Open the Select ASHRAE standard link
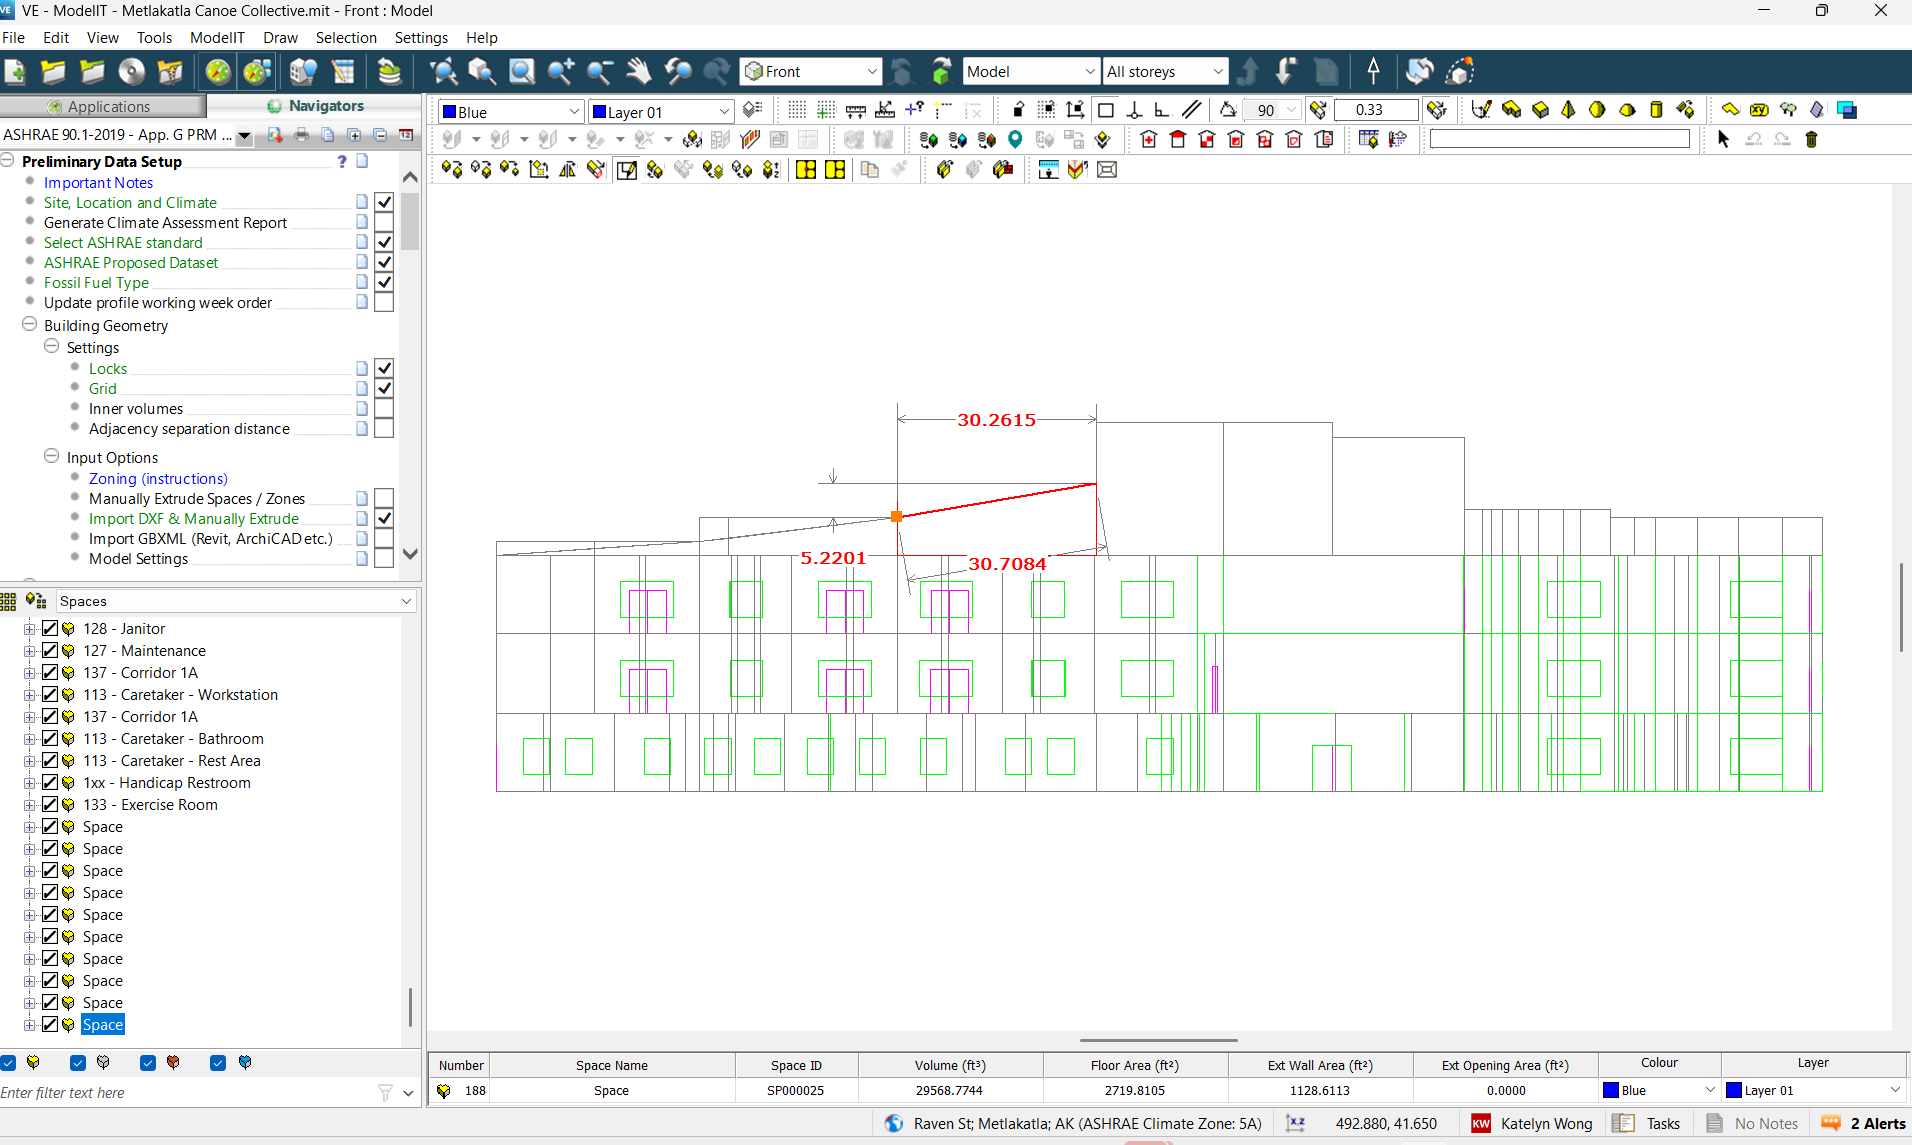Viewport: 1912px width, 1145px height. 123,242
